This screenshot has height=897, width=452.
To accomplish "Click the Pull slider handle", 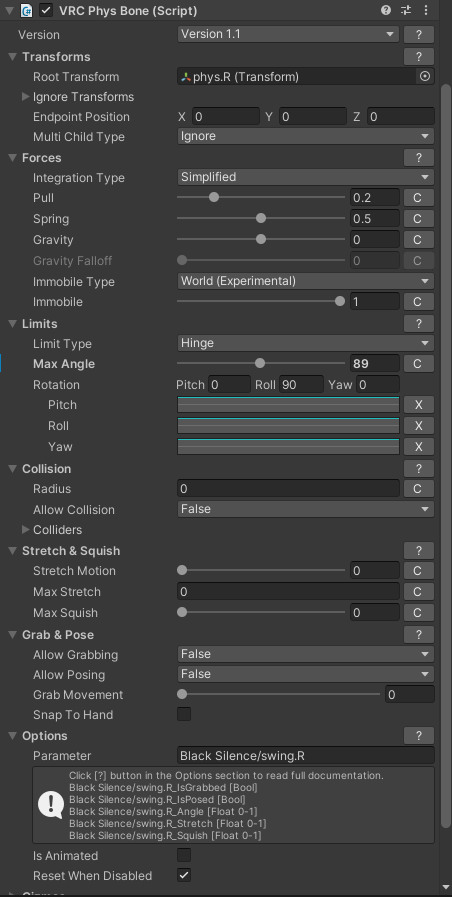I will click(214, 197).
